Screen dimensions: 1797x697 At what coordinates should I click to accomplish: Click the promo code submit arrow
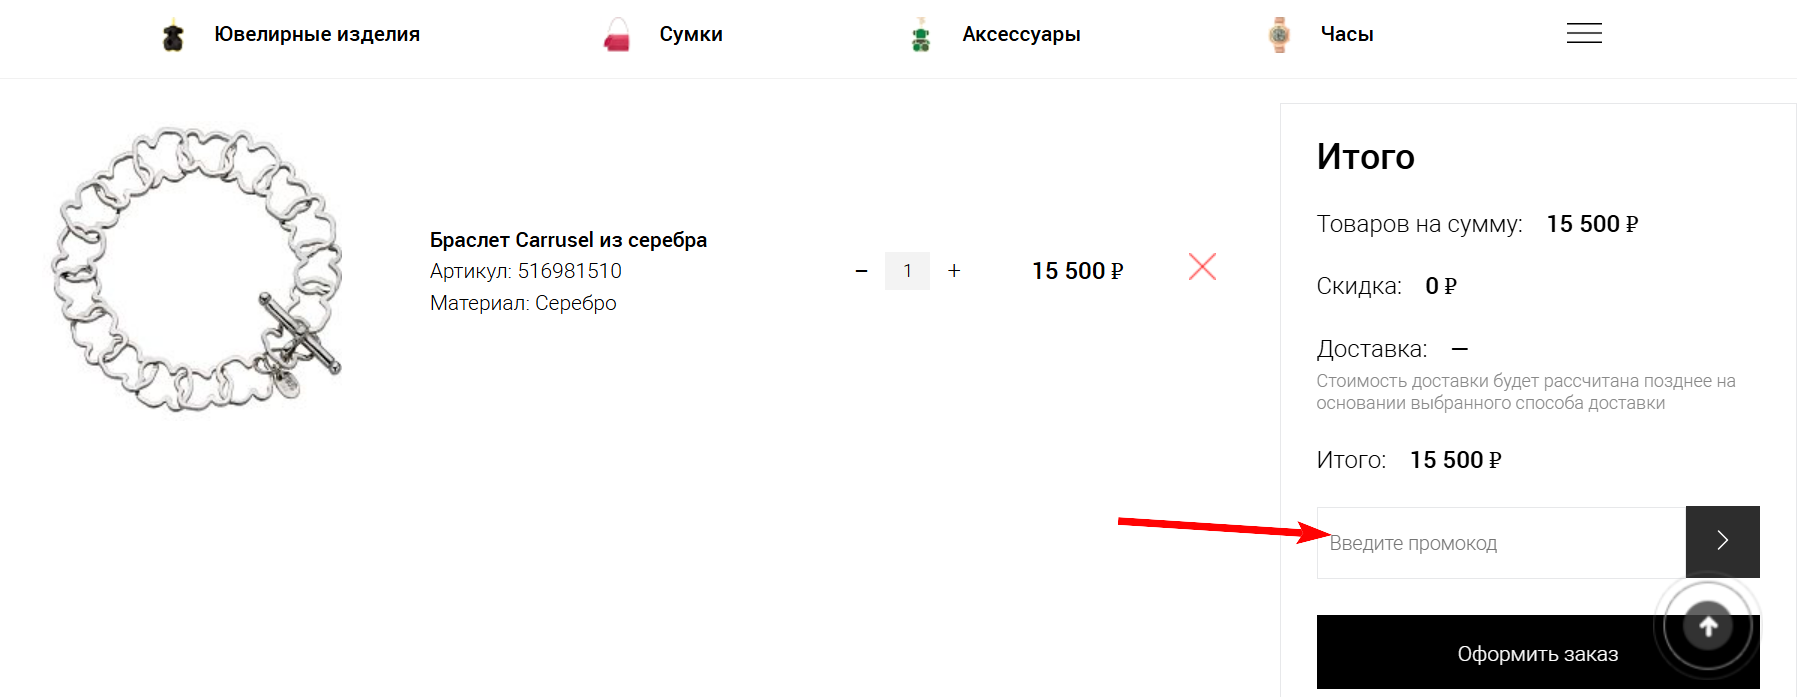click(x=1721, y=541)
